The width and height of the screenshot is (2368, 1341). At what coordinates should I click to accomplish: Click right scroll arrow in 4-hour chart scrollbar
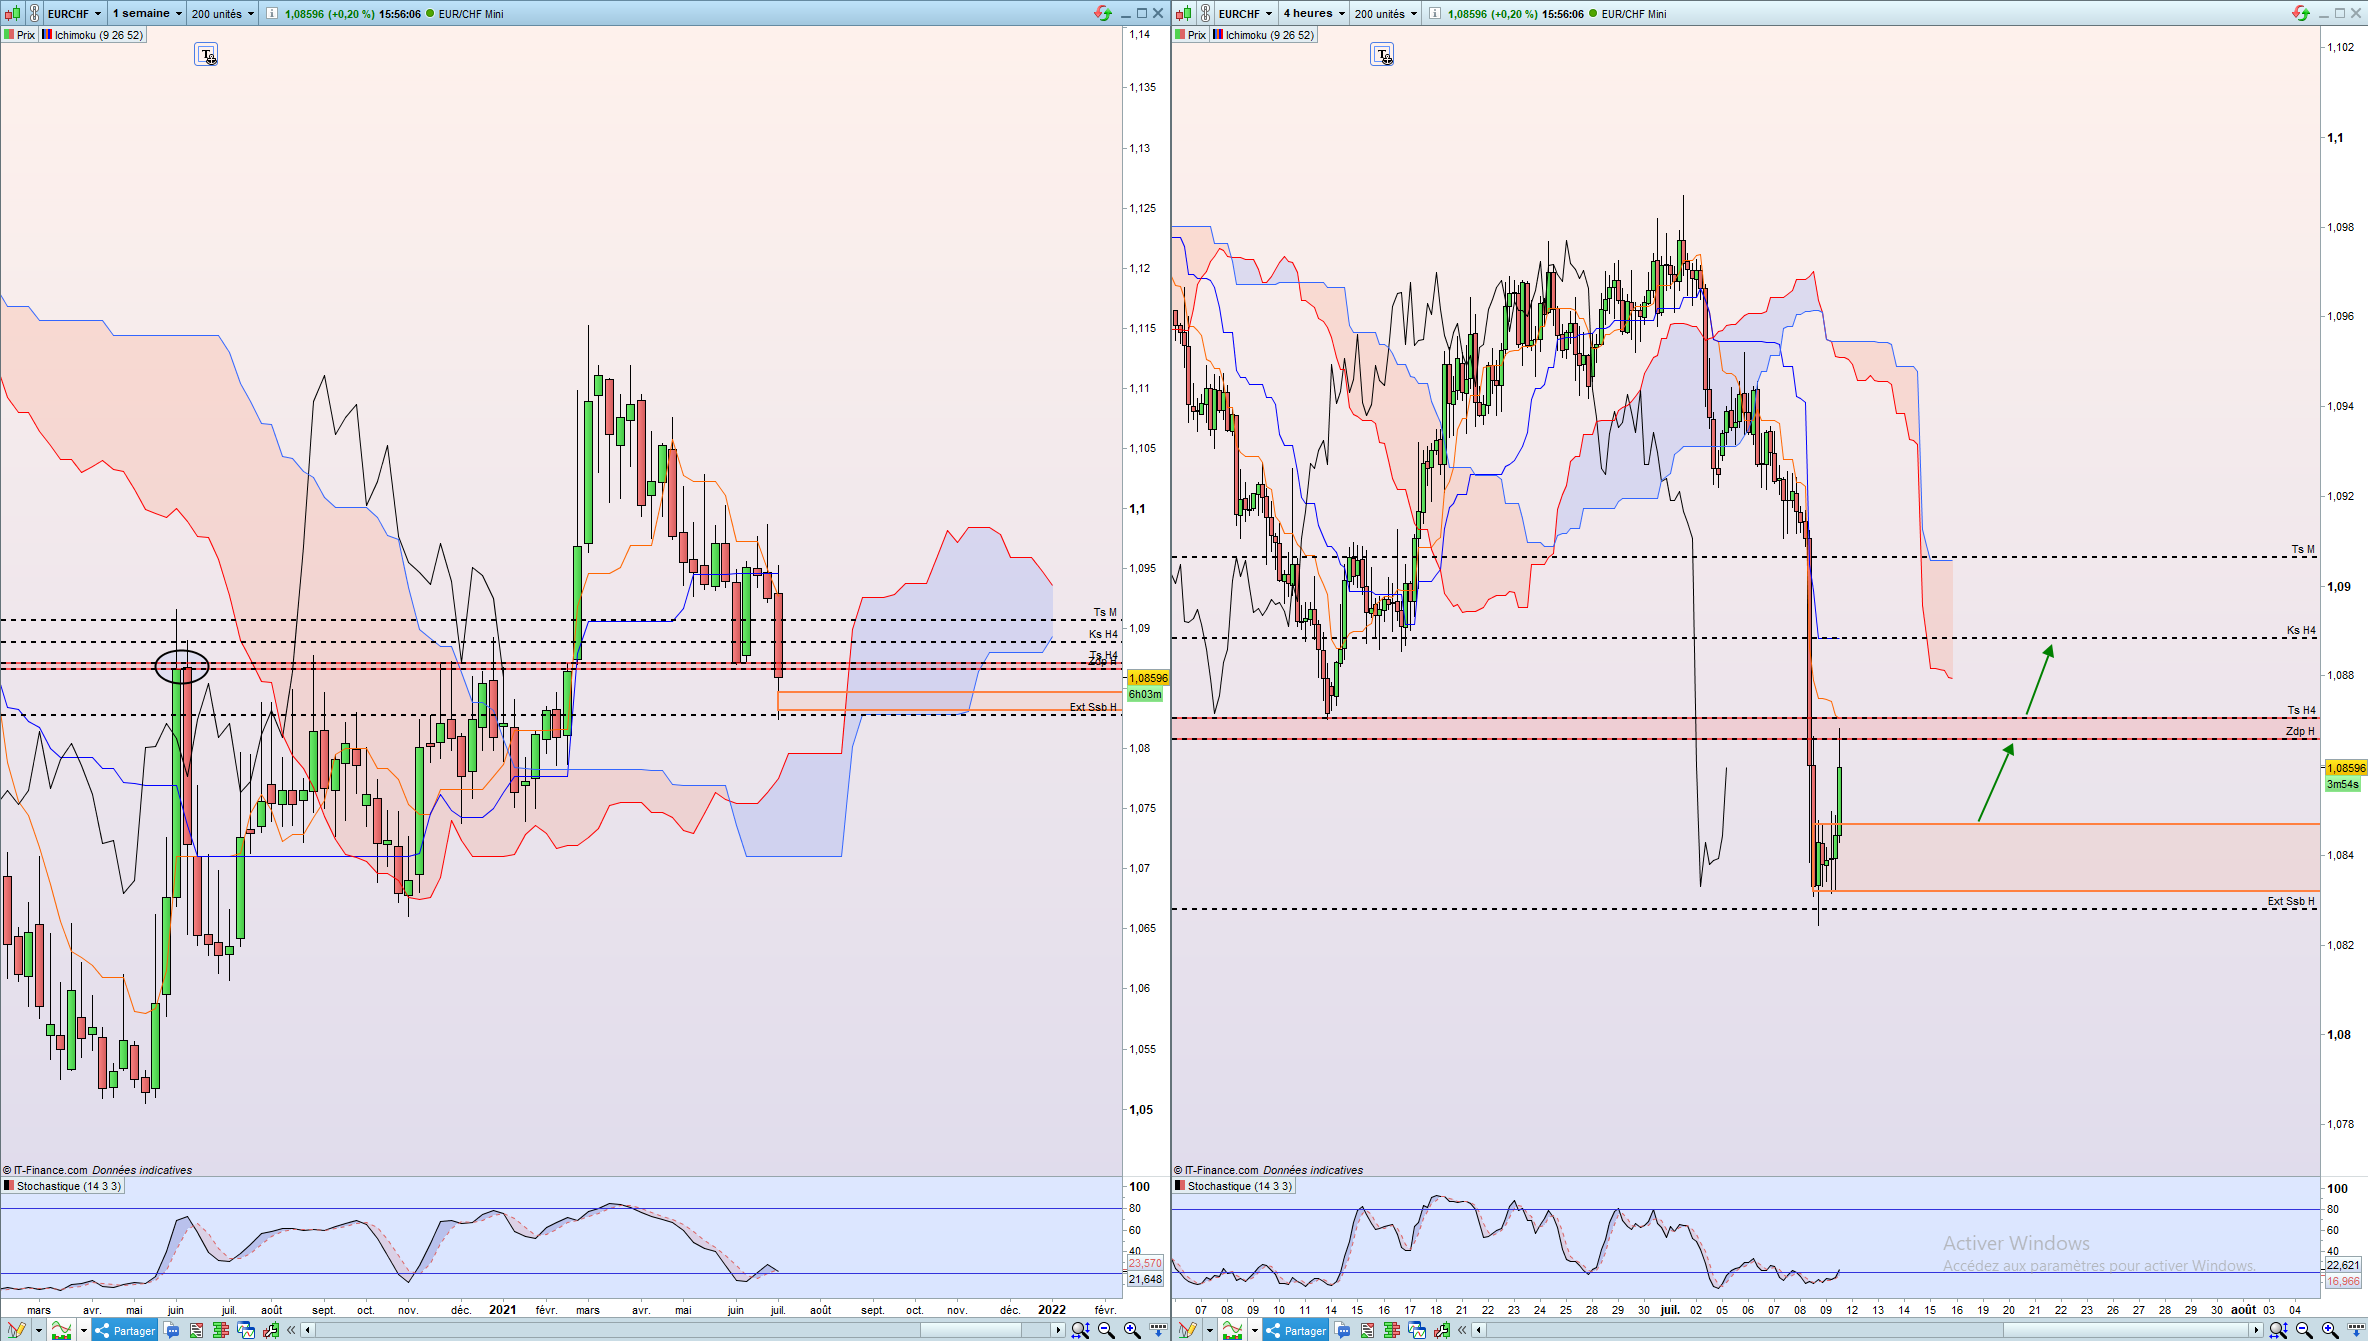click(2257, 1330)
